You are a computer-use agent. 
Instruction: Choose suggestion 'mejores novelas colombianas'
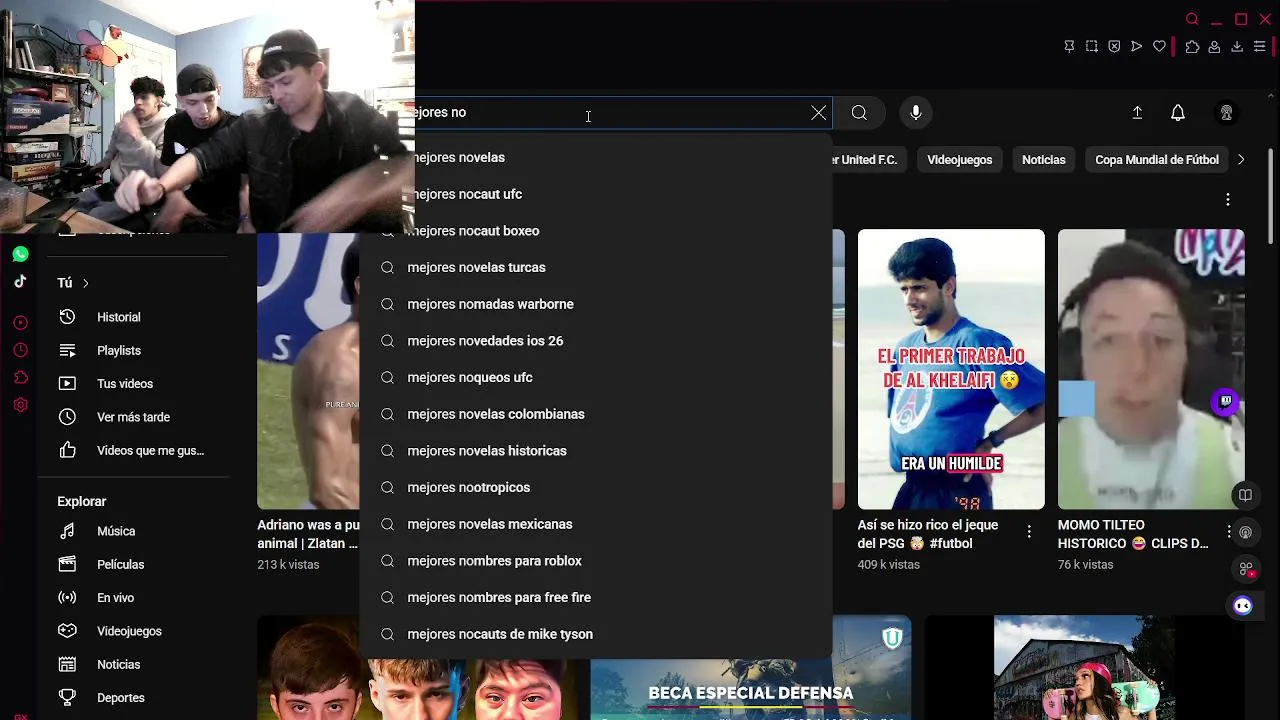pos(596,414)
